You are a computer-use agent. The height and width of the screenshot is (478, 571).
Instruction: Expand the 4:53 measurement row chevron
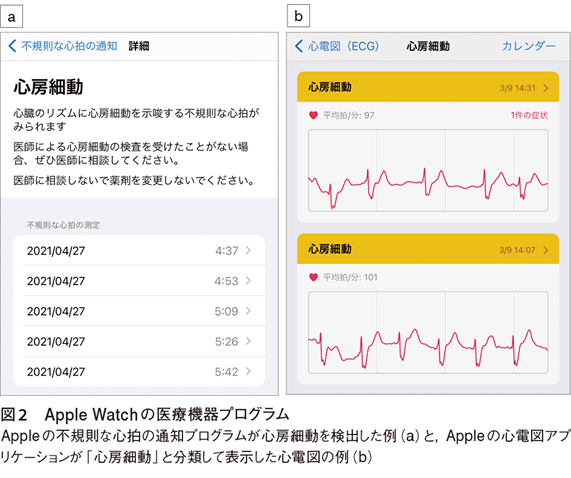pyautogui.click(x=248, y=280)
